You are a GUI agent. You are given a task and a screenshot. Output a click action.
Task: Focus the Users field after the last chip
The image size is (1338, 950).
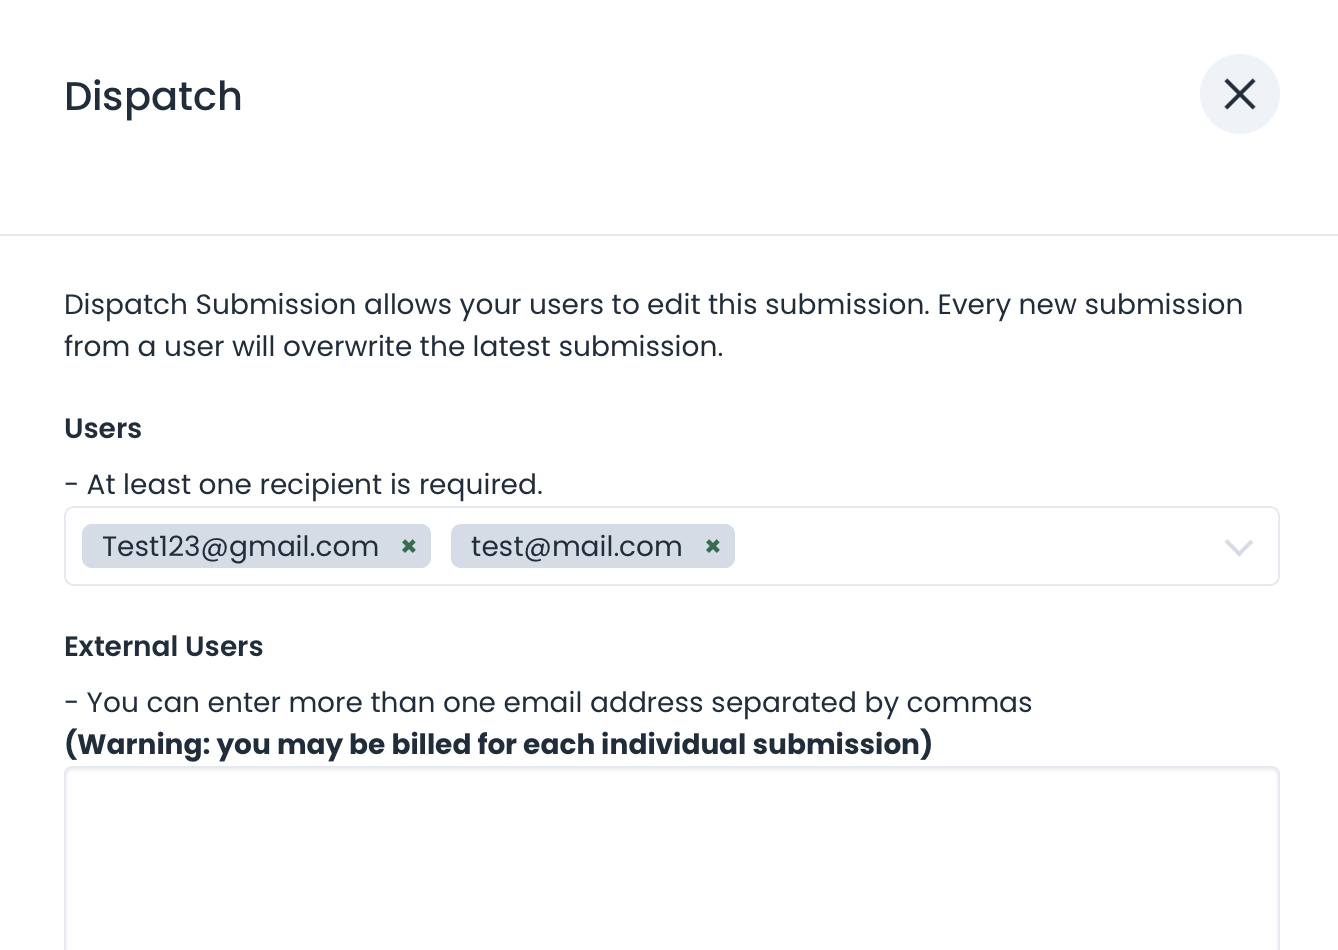tap(970, 546)
